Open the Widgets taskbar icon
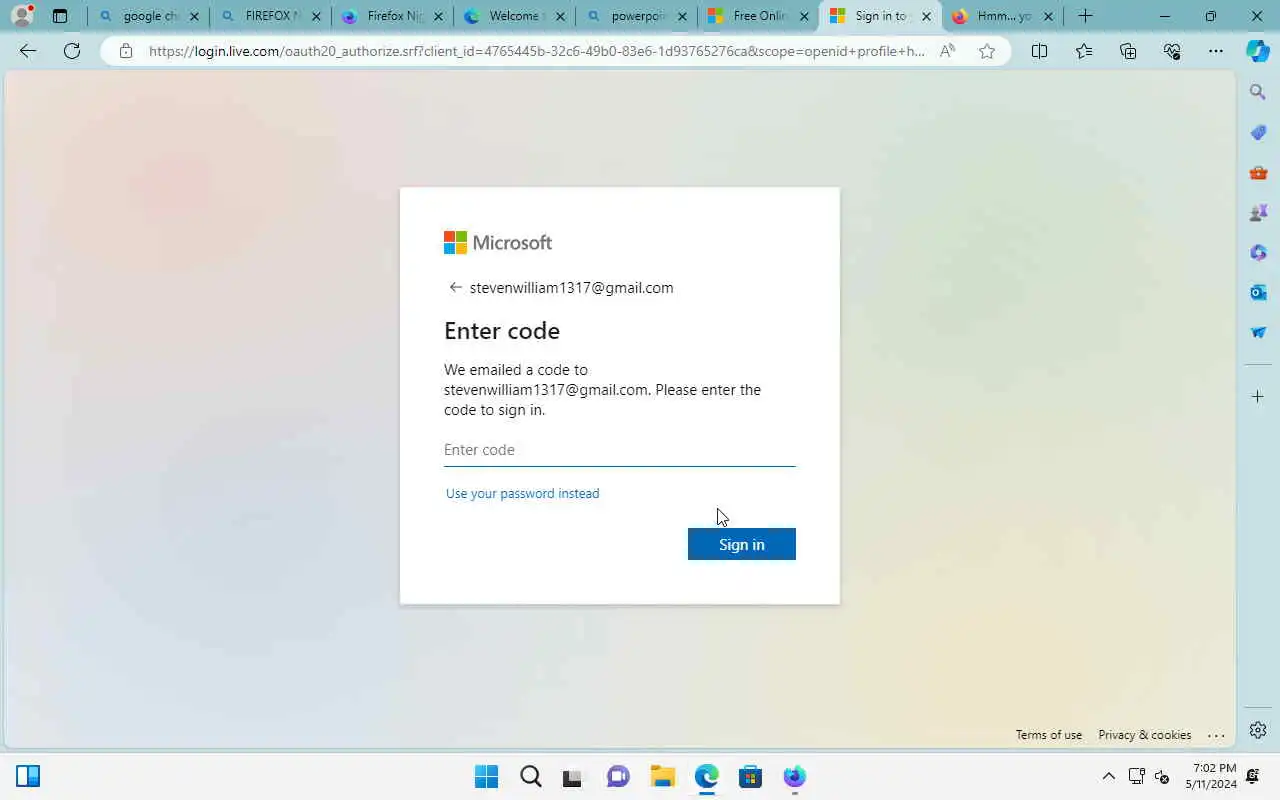This screenshot has width=1280, height=800. click(28, 776)
